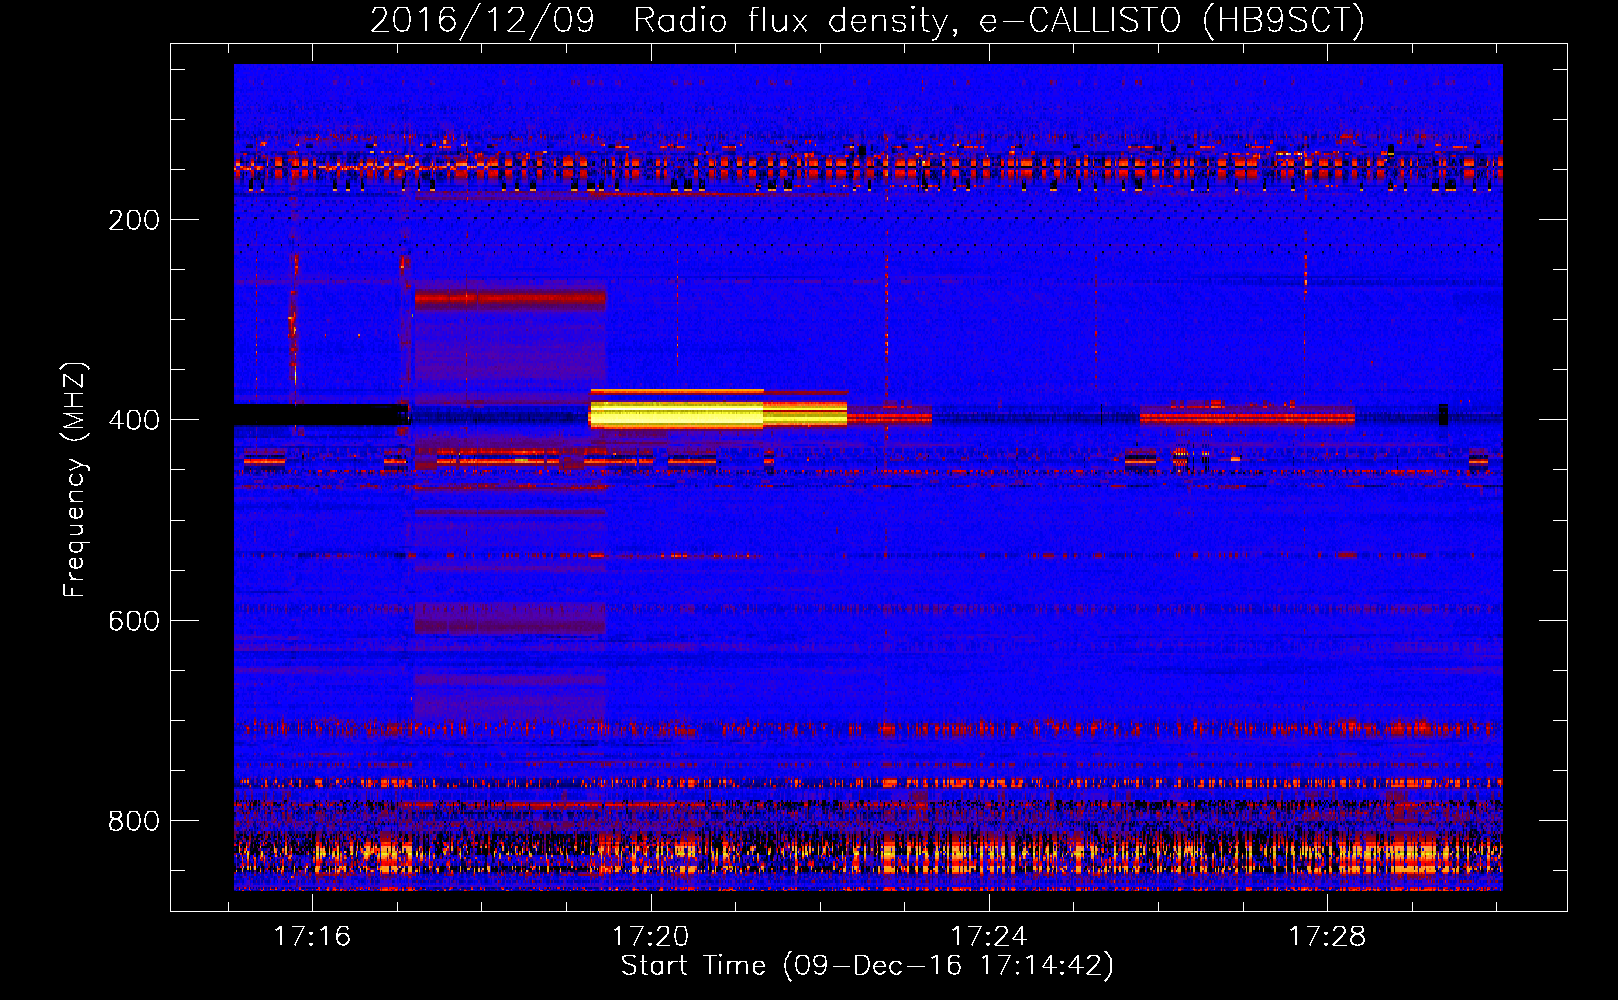Select the 400 frequency tick label
Image resolution: width=1618 pixels, height=1000 pixels.
click(134, 420)
